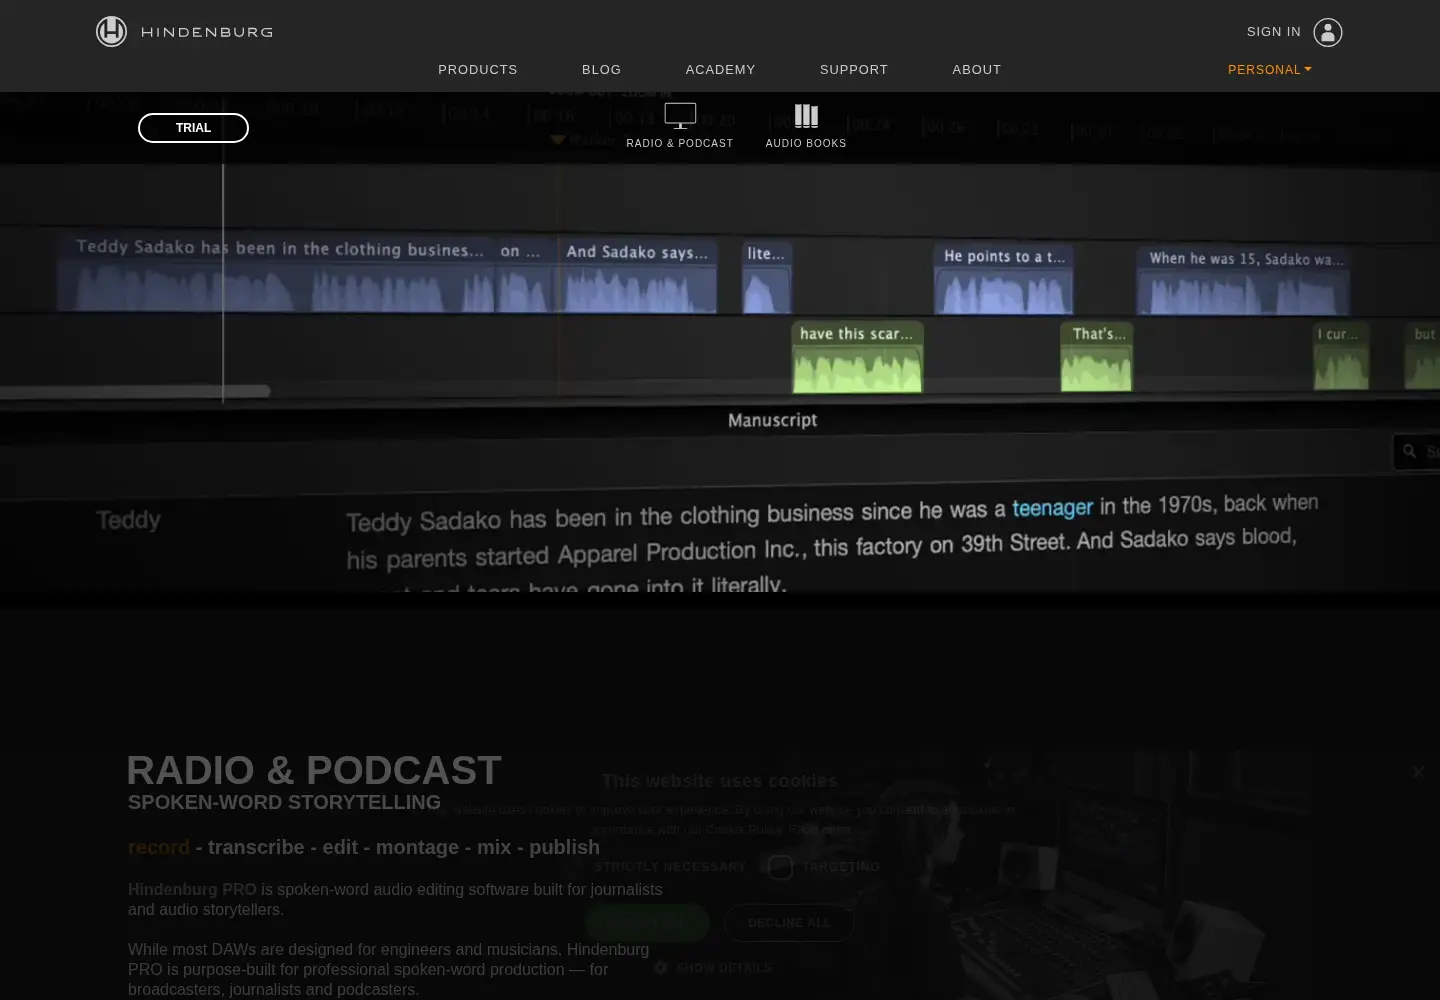The height and width of the screenshot is (1000, 1440).
Task: Open the SUPPORT menu item
Action: pos(854,70)
